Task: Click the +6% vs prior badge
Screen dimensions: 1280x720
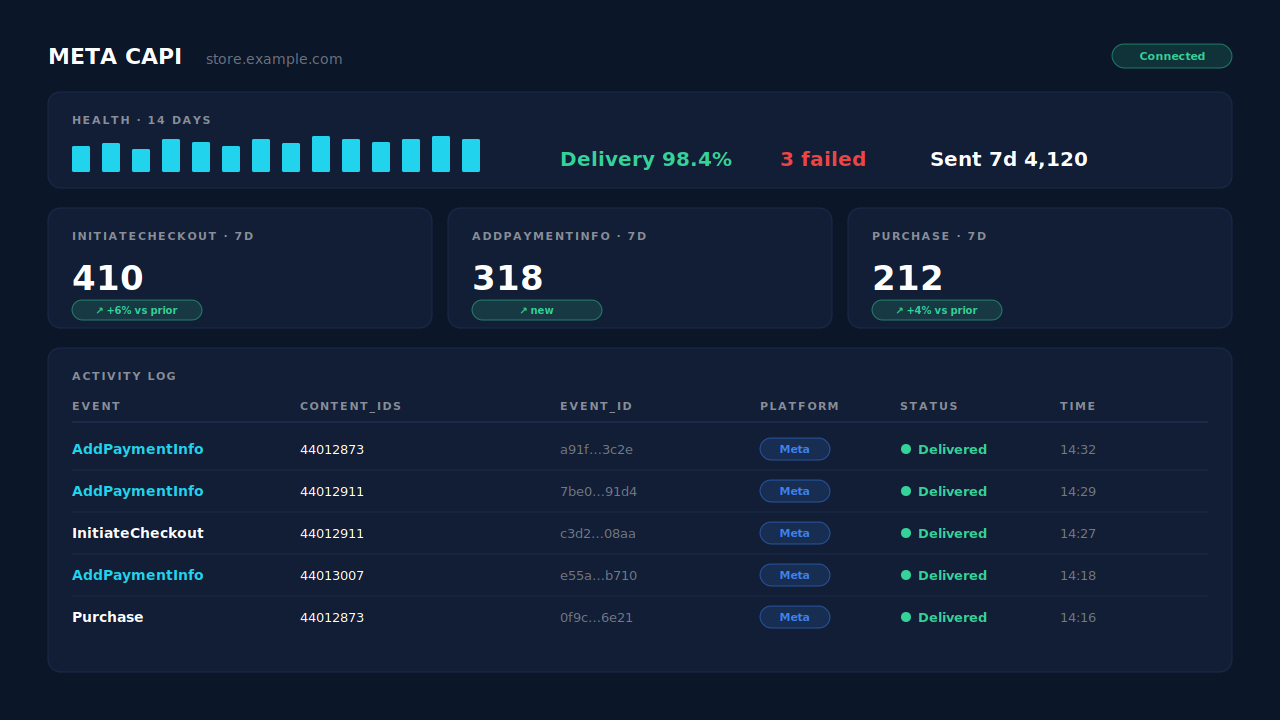Action: 137,310
